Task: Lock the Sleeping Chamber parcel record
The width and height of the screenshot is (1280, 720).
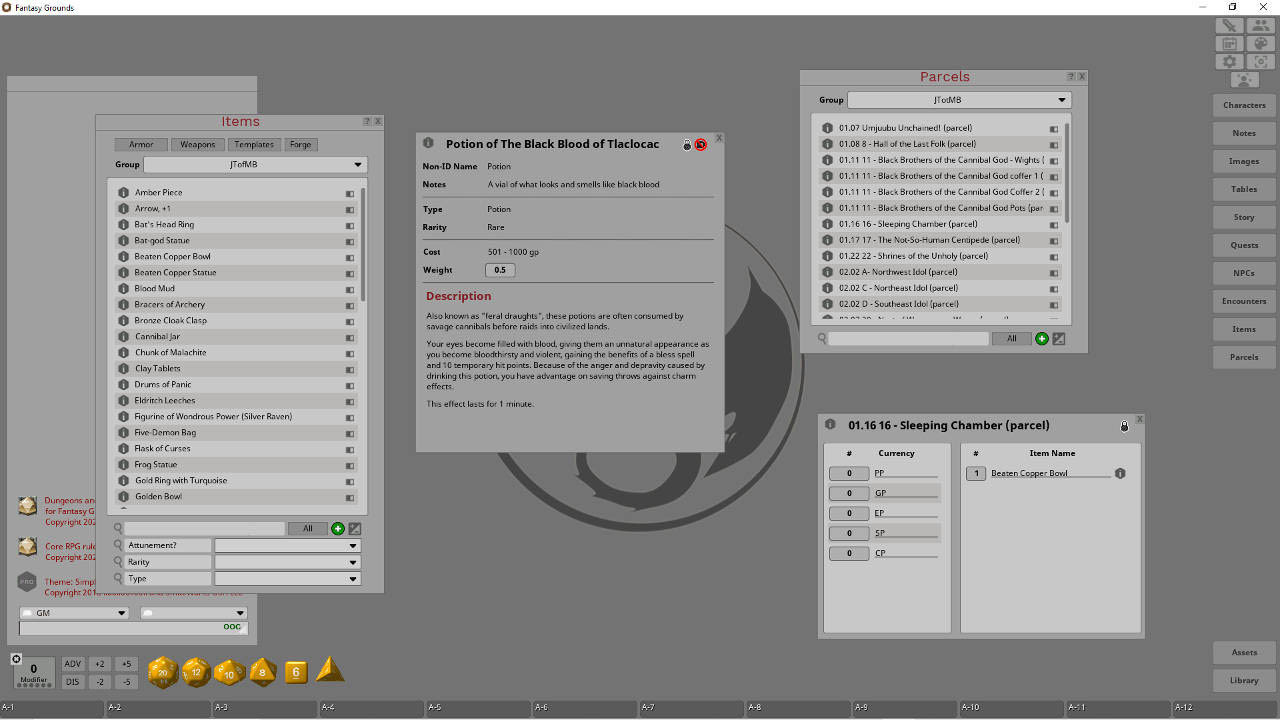Action: tap(1124, 425)
